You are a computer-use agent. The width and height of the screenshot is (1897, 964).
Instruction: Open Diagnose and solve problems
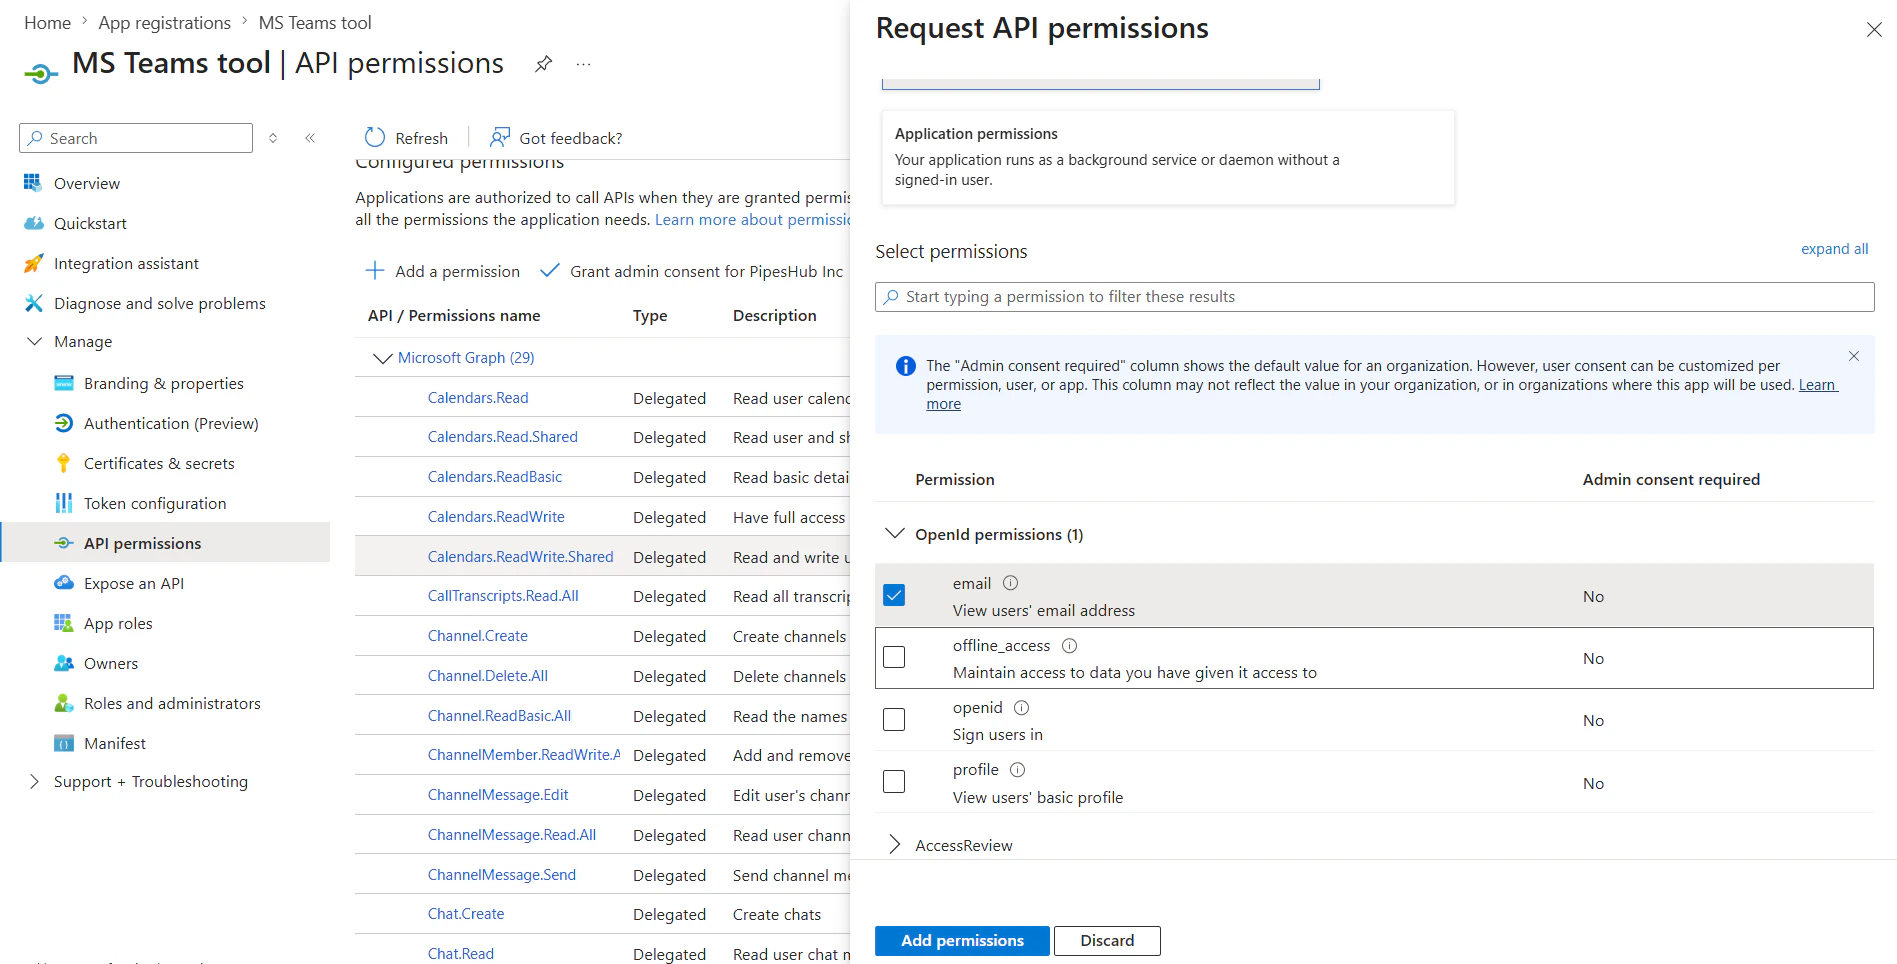(160, 303)
